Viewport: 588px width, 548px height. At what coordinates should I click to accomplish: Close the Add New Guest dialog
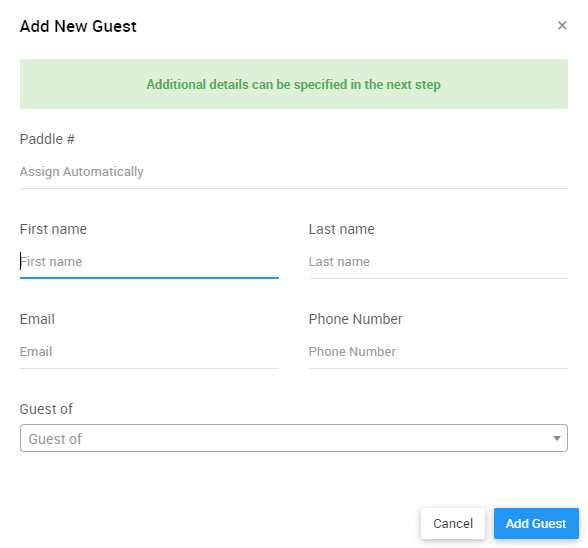pos(562,26)
